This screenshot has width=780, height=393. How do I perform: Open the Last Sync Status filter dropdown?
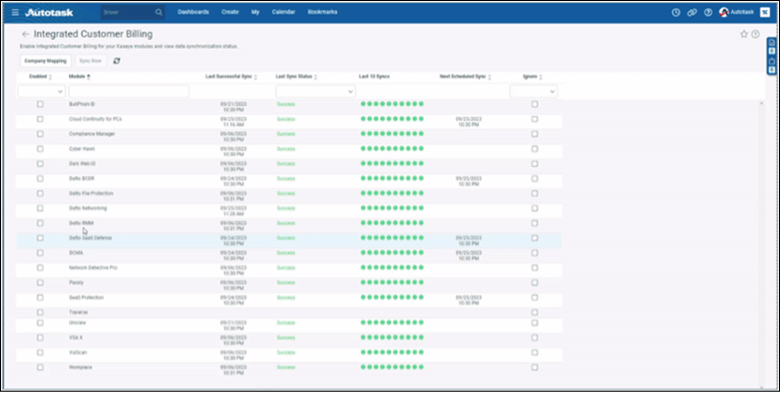(x=316, y=92)
